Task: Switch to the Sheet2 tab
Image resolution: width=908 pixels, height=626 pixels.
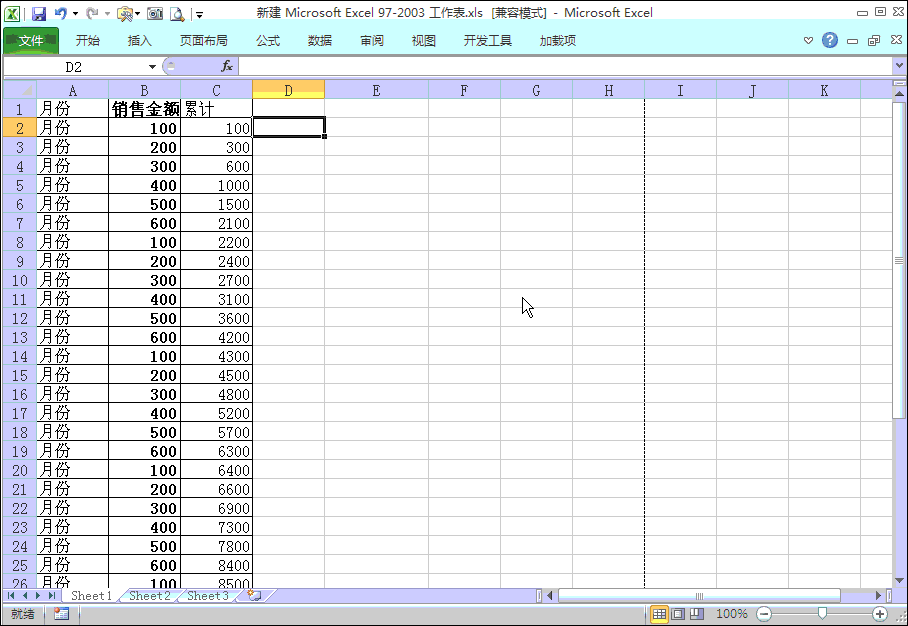Action: click(149, 595)
